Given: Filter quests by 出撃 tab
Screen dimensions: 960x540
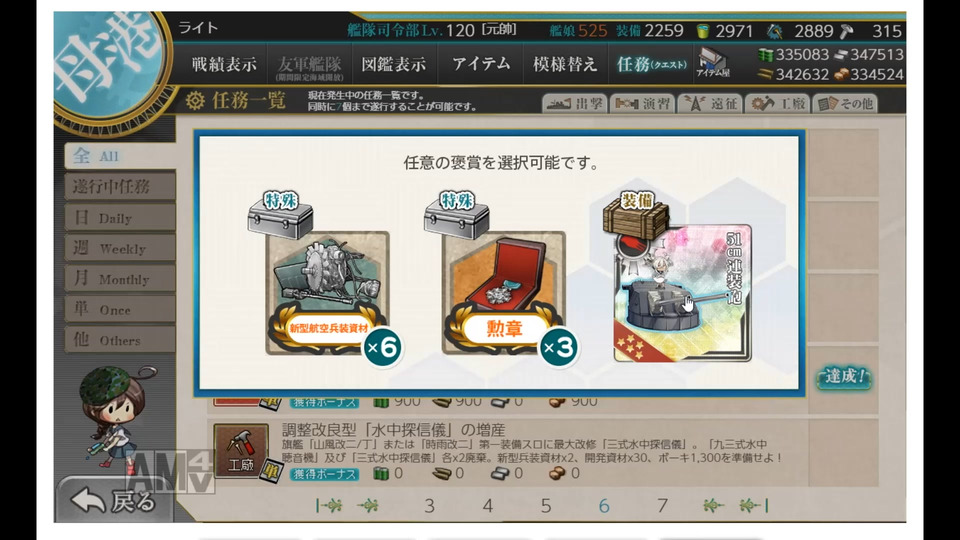Looking at the screenshot, I should (575, 103).
